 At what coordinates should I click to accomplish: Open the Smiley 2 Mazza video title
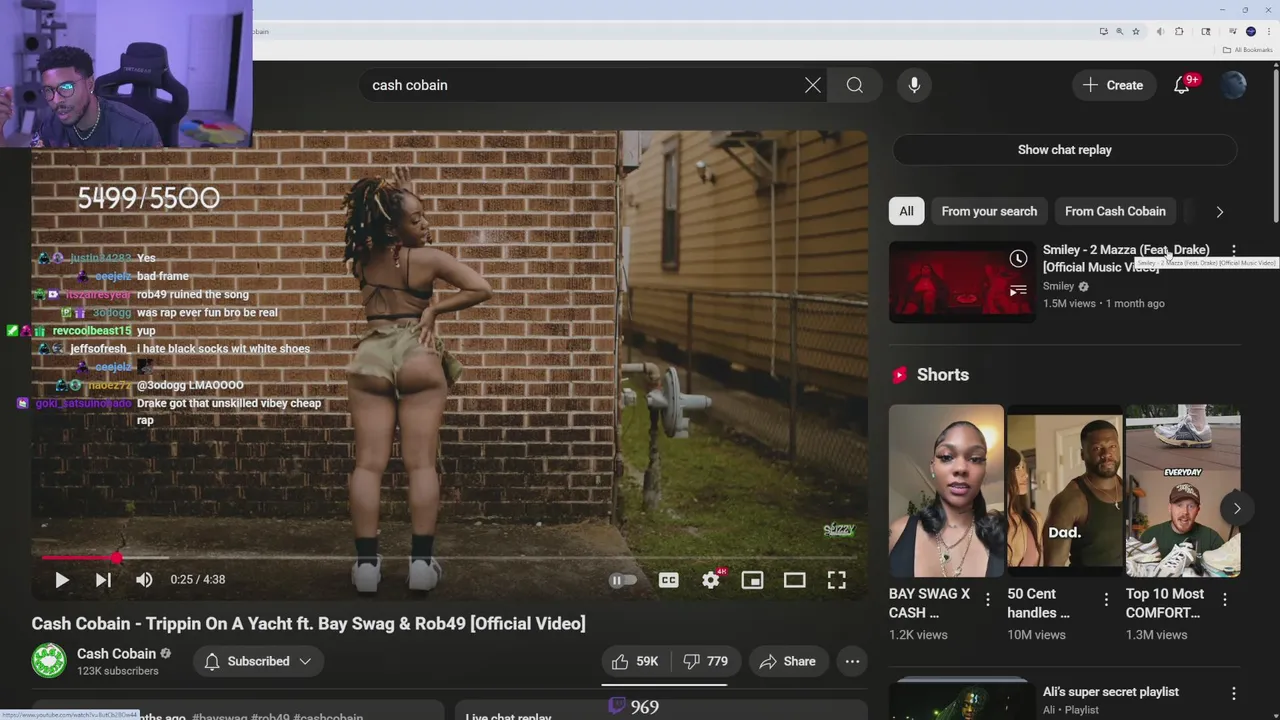(1126, 258)
